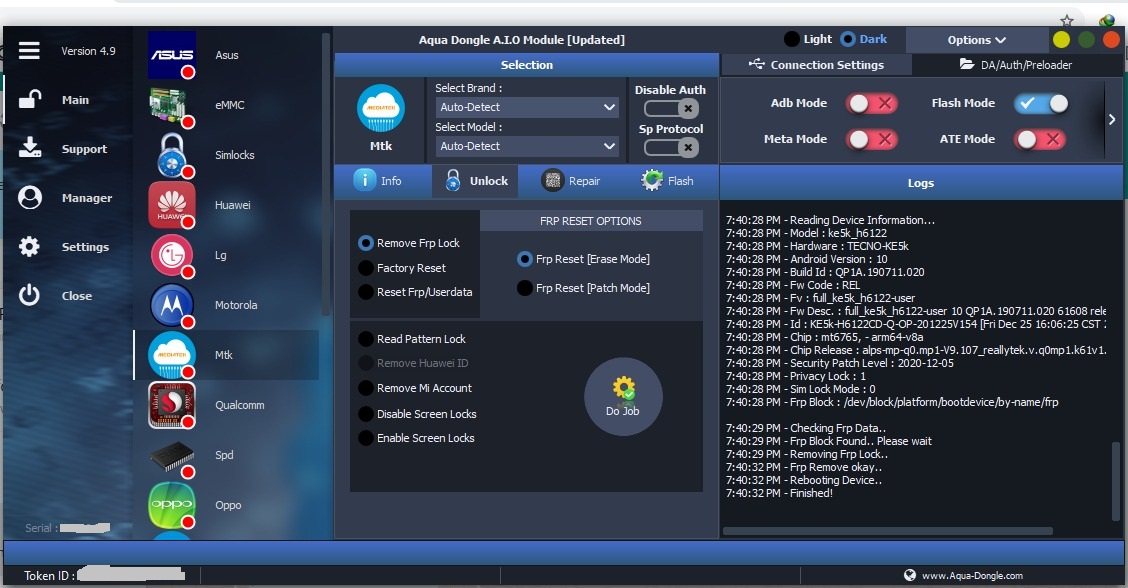Click the hamburger menu icon

(29, 51)
